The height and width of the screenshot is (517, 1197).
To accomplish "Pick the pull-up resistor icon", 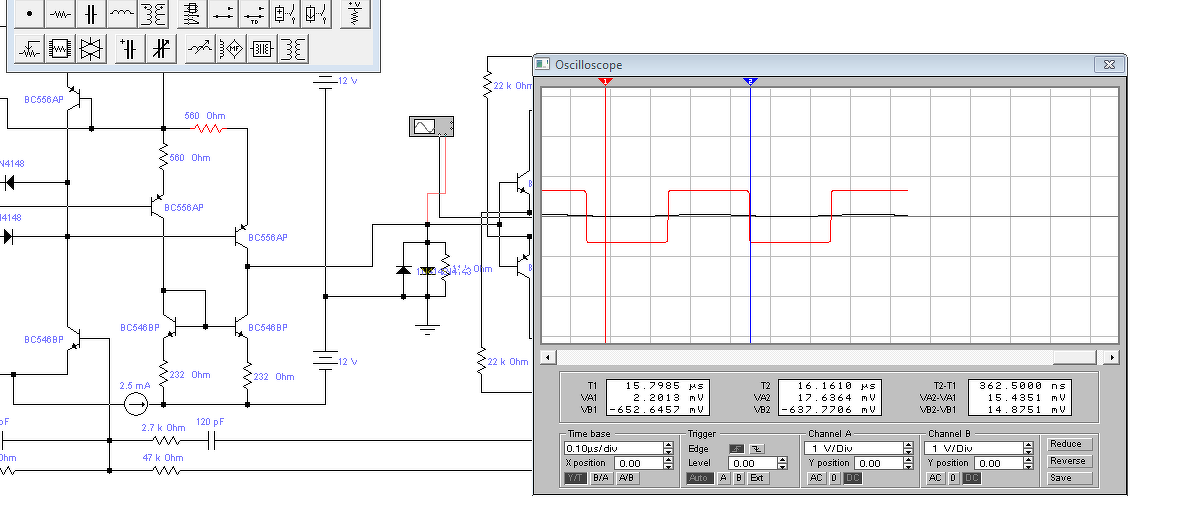I will pyautogui.click(x=354, y=14).
